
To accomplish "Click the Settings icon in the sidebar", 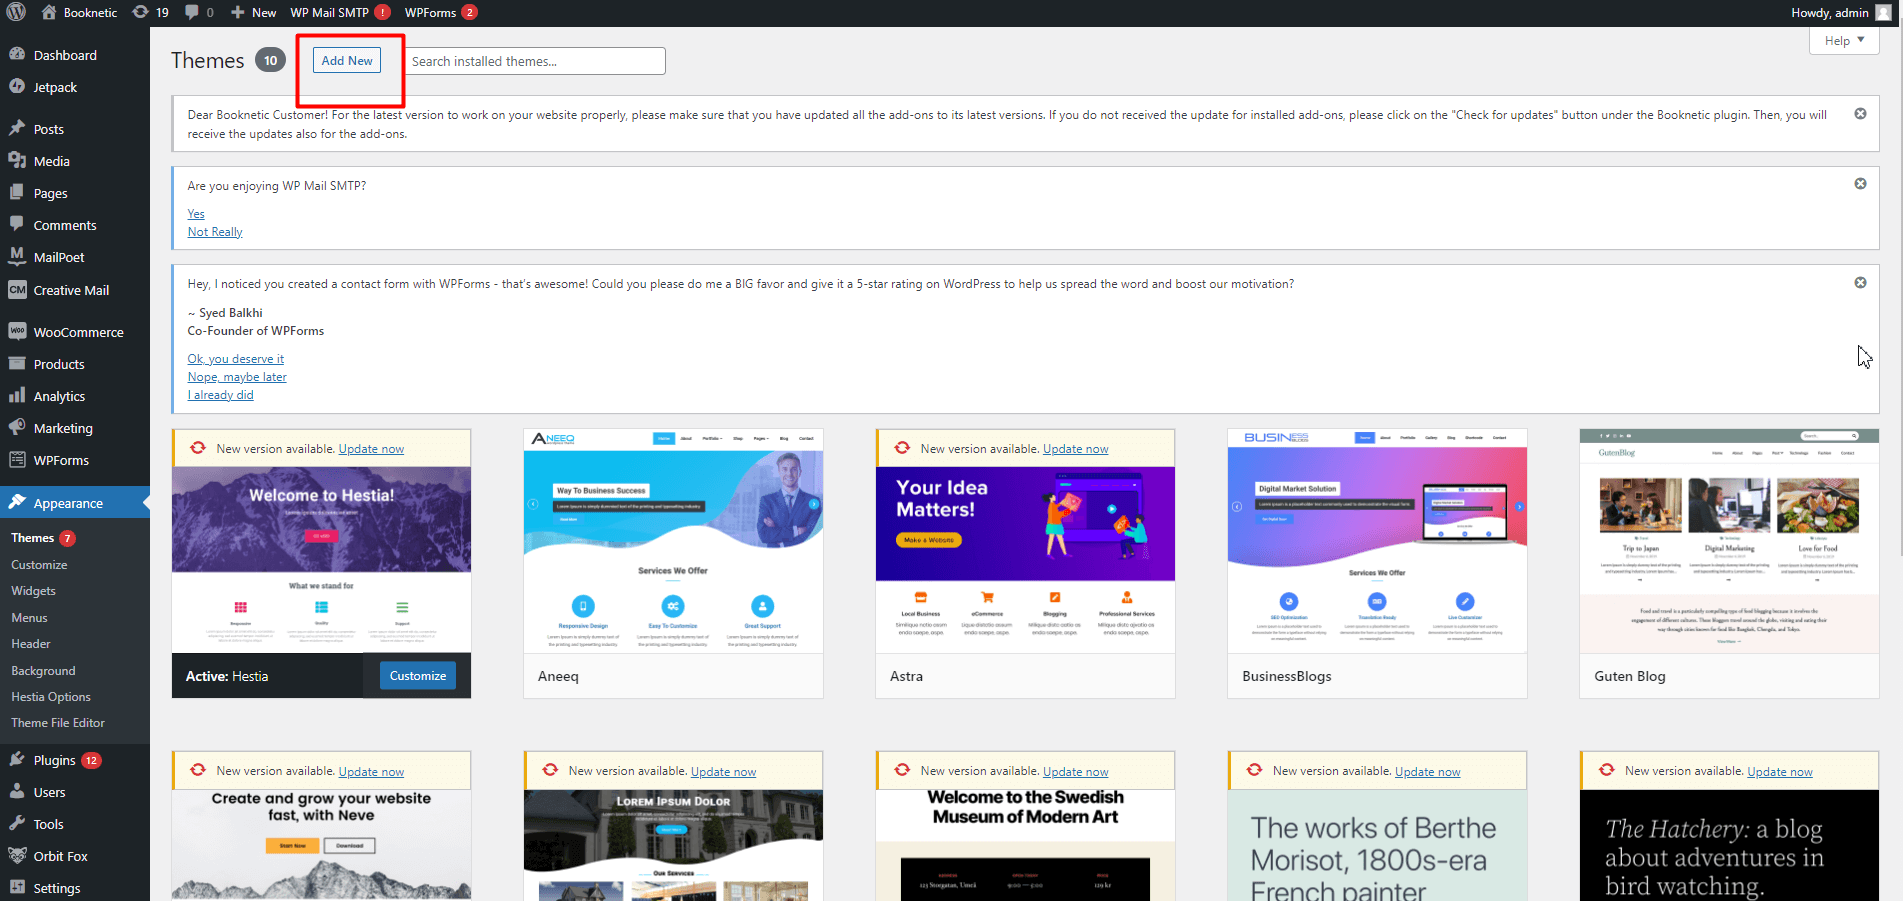I will click(x=17, y=887).
